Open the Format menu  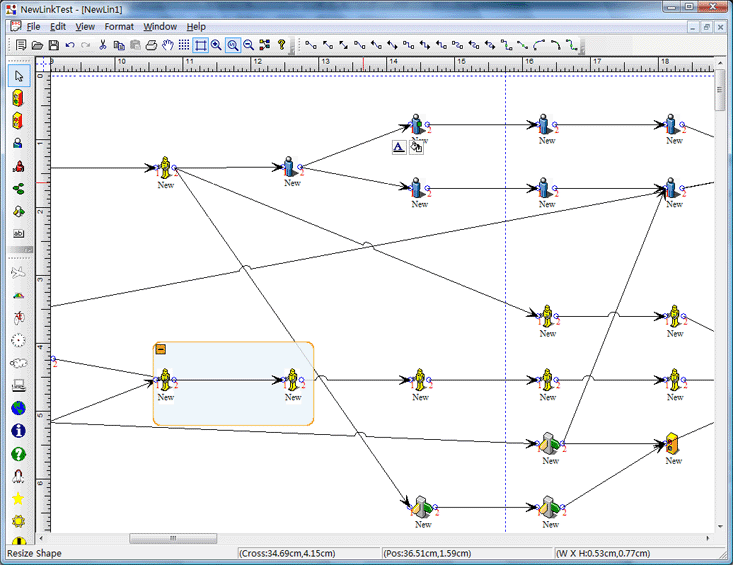pos(119,27)
